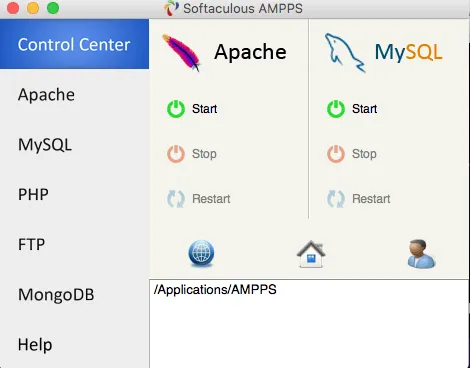Open the MySQL sidebar section

[74, 144]
